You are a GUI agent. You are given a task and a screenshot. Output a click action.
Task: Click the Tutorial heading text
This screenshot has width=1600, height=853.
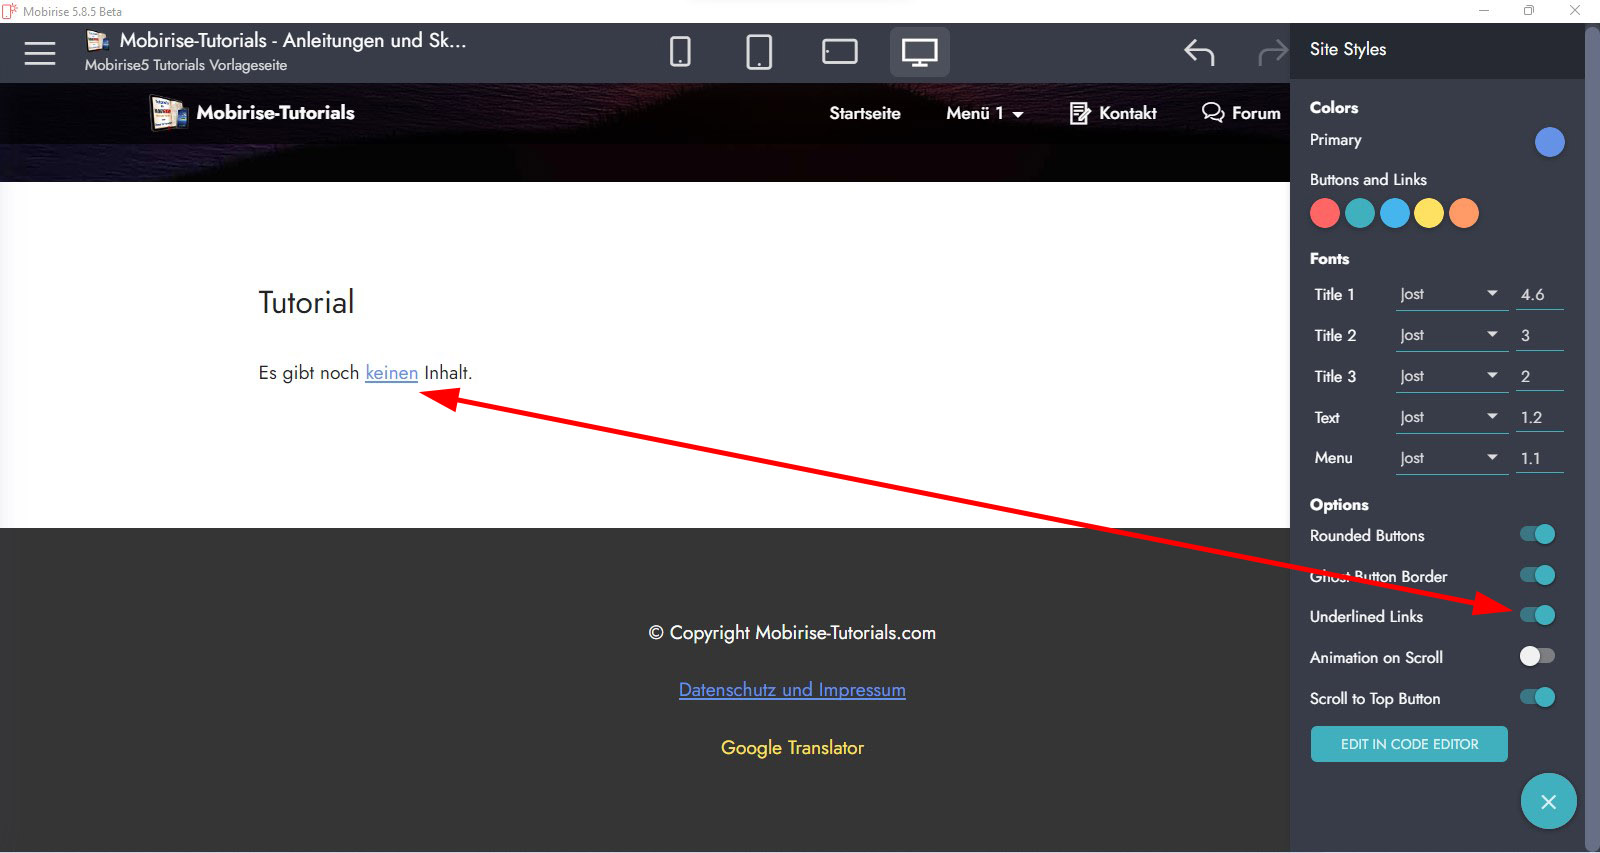(x=306, y=302)
